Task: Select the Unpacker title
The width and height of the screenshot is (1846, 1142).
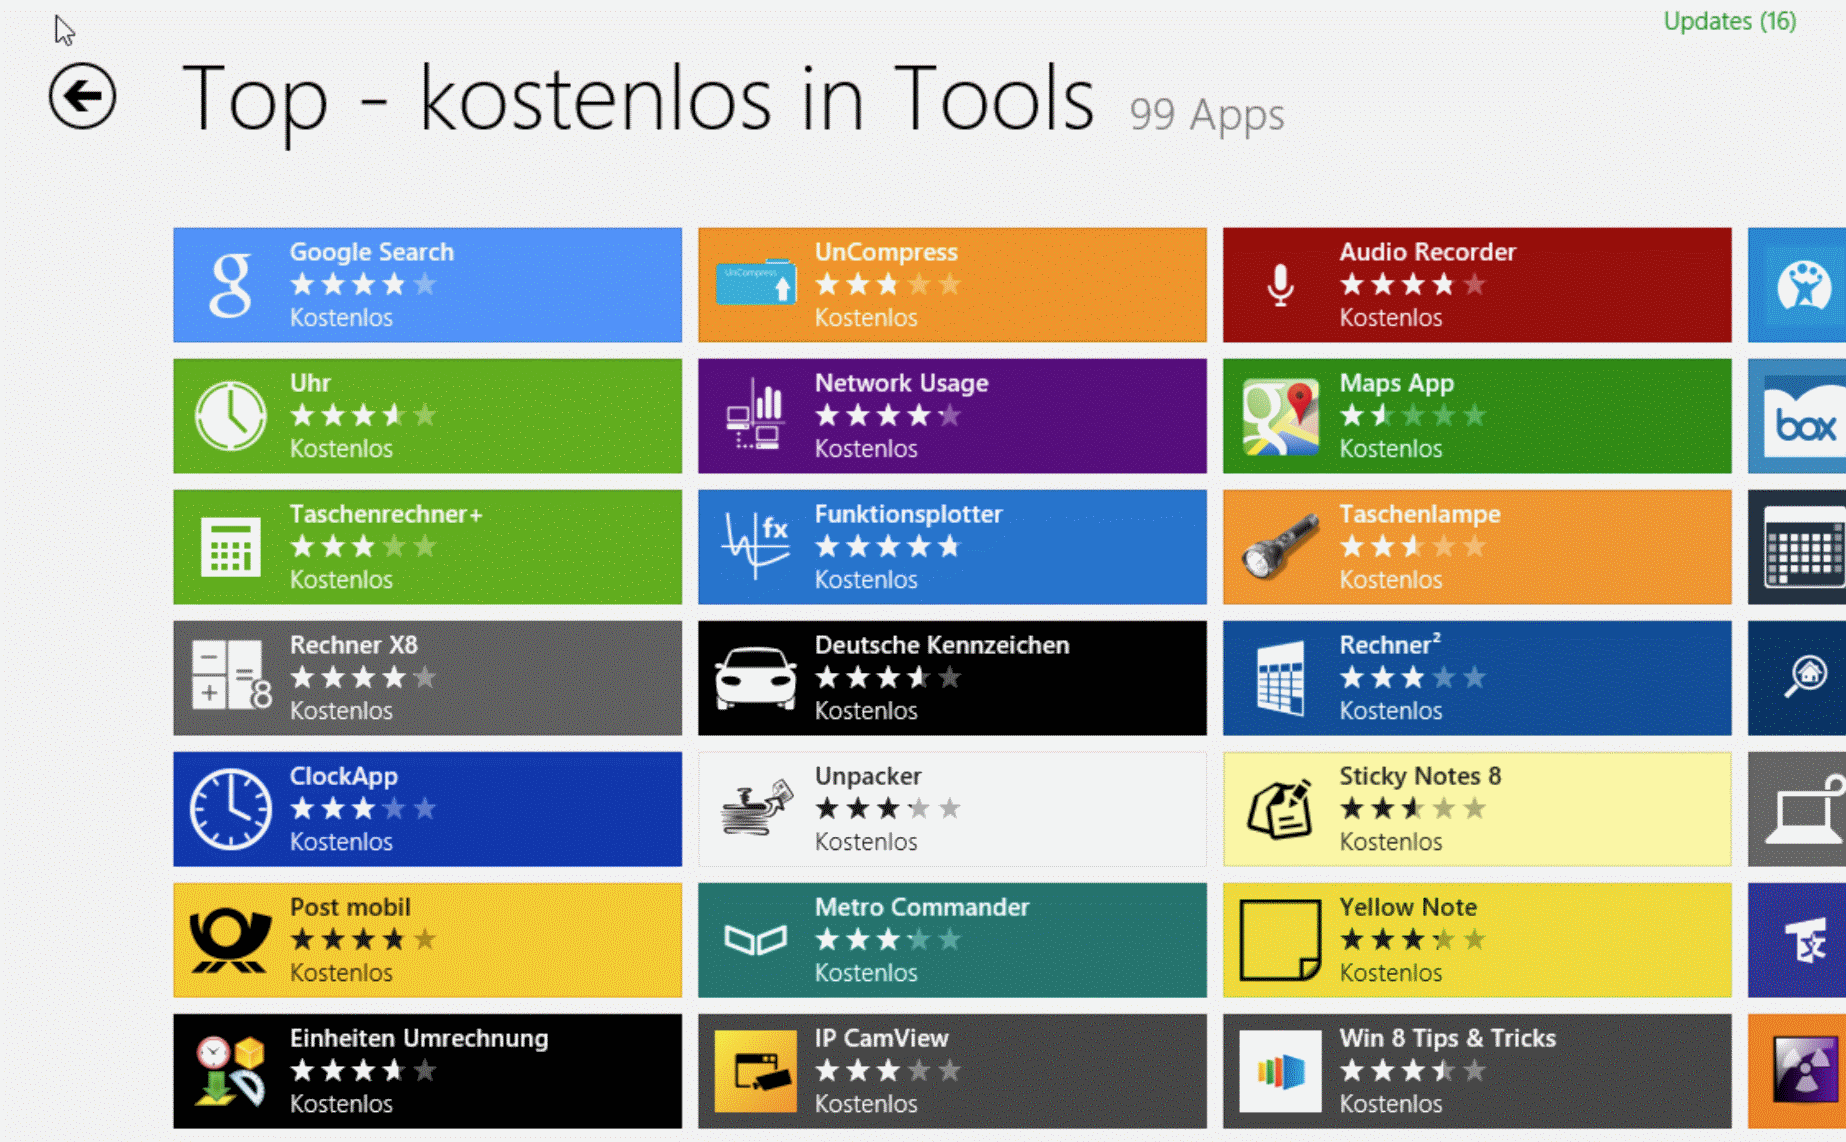Action: pos(867,776)
